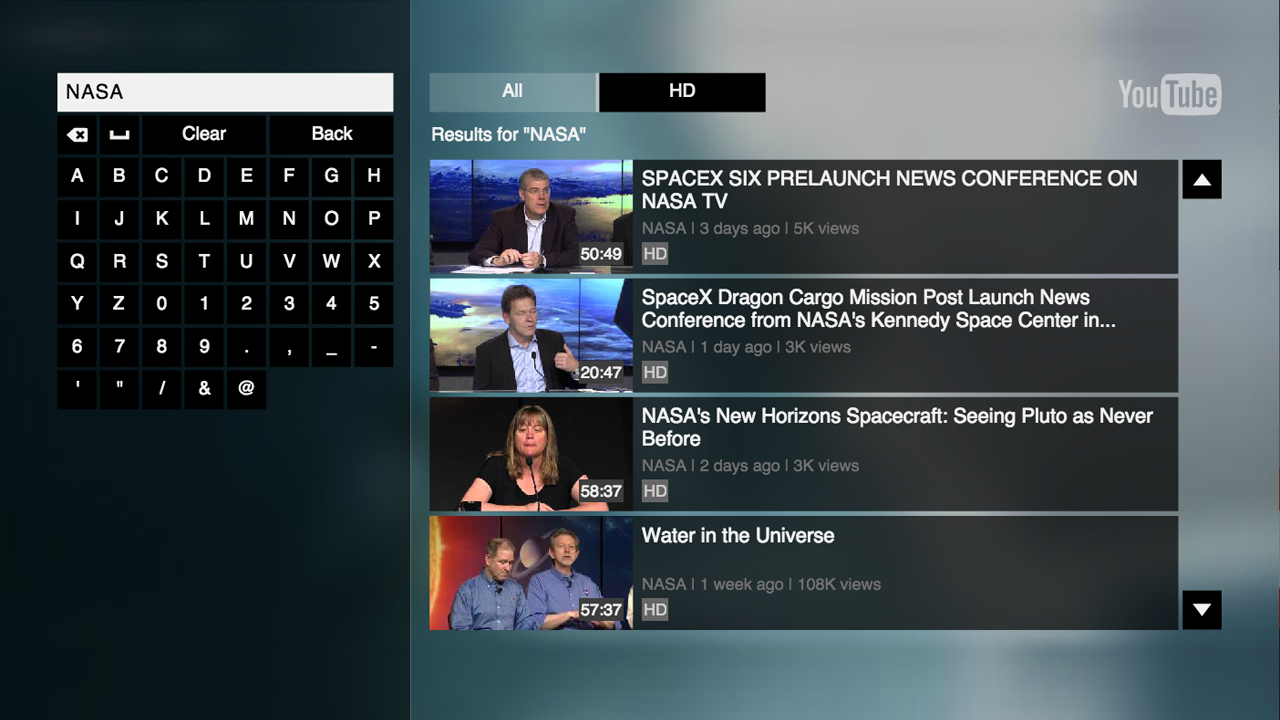The image size is (1280, 720).
Task: Click the New Horizons video thumbnail
Action: (x=530, y=454)
